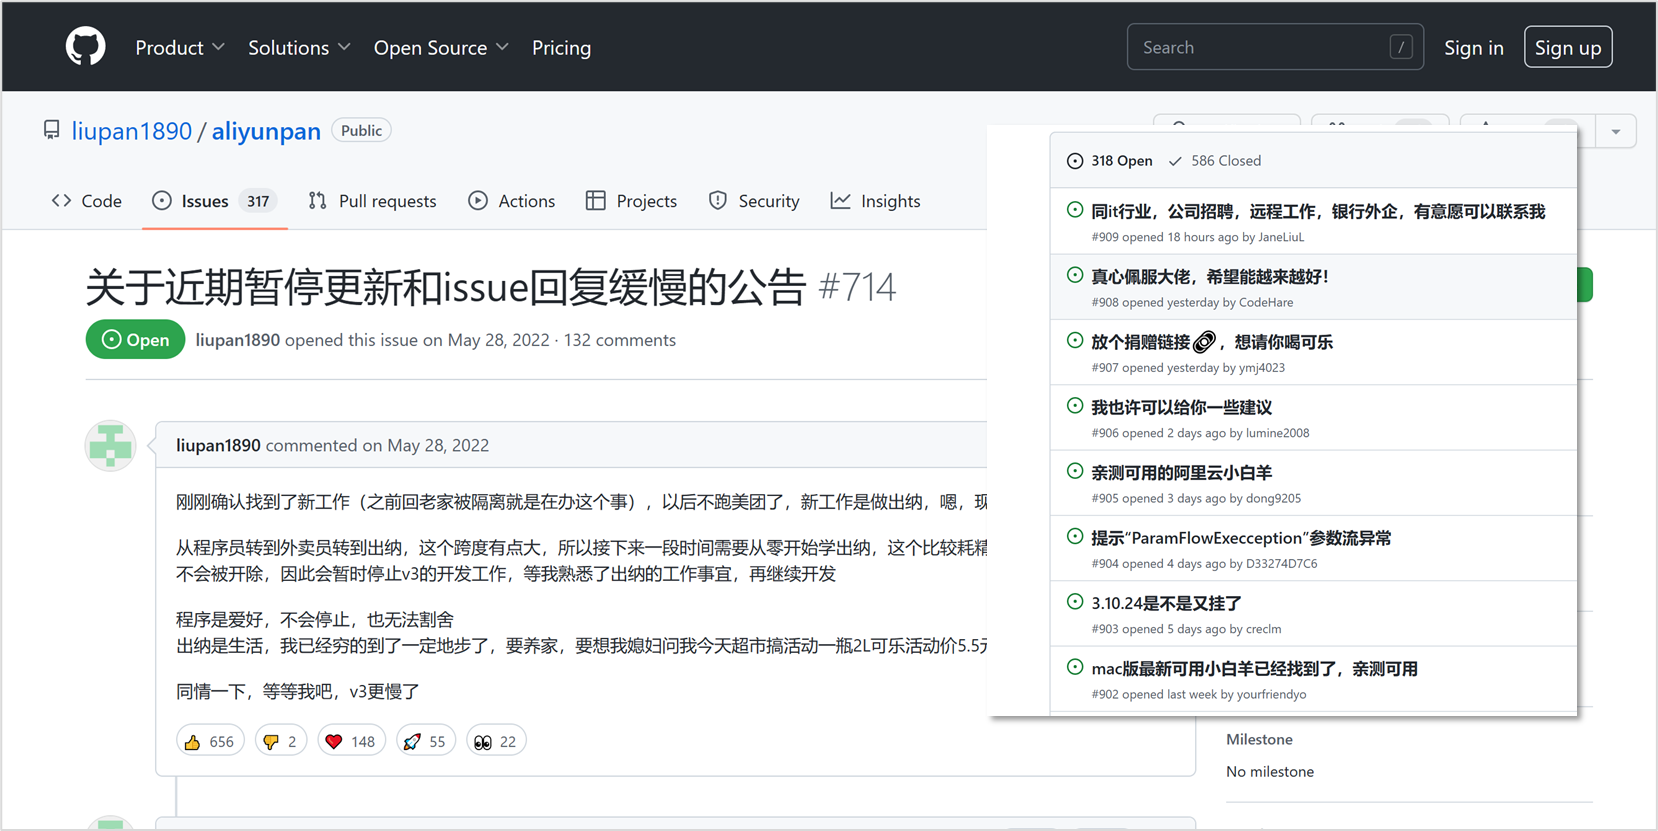This screenshot has width=1658, height=831.
Task: Click open-issue icon of issue #909
Action: [1075, 210]
